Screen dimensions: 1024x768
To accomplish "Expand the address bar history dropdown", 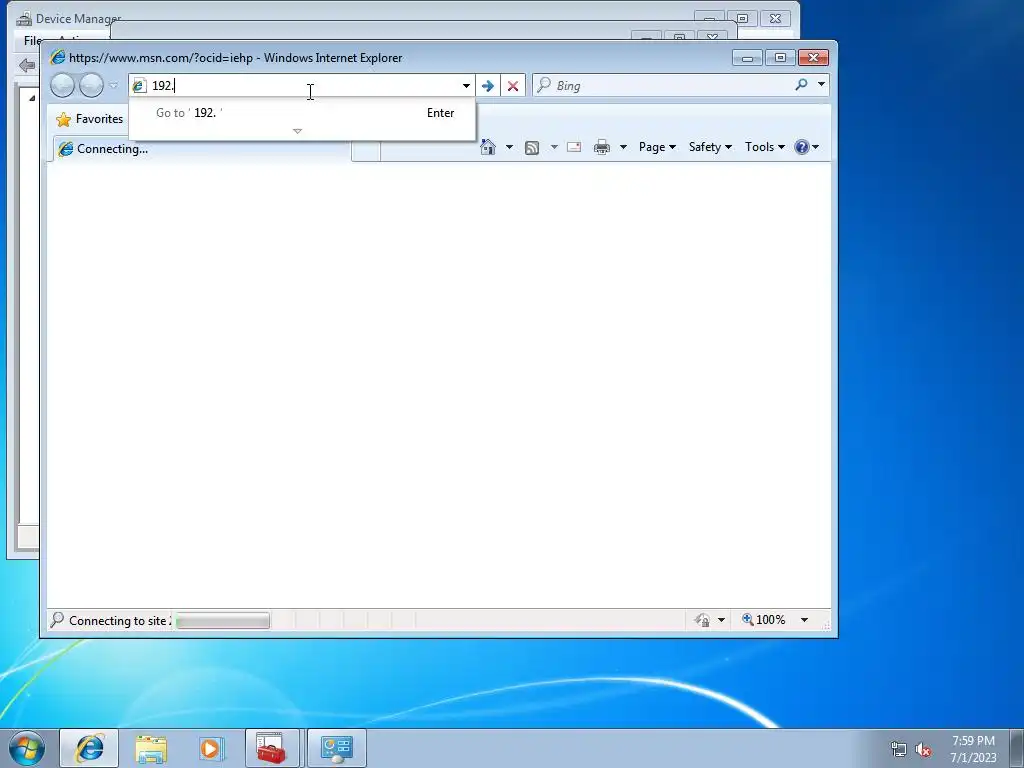I will [466, 86].
